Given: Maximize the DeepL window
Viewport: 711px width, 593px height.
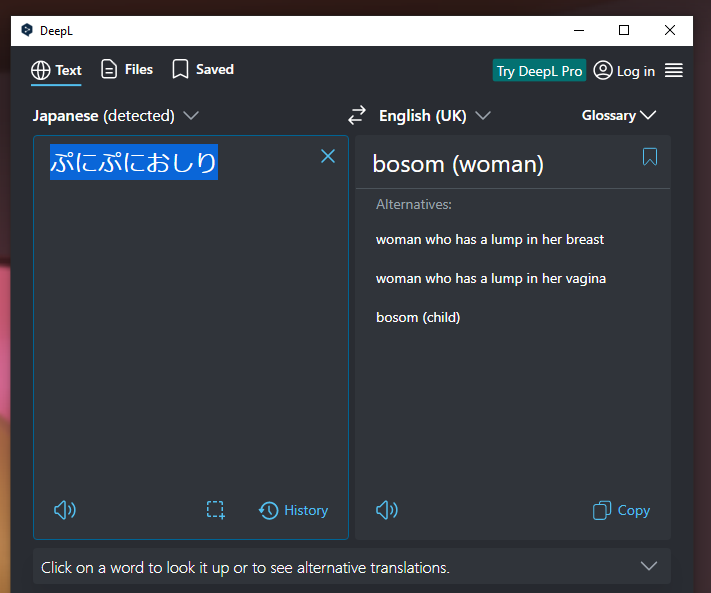Looking at the screenshot, I should click(x=624, y=30).
